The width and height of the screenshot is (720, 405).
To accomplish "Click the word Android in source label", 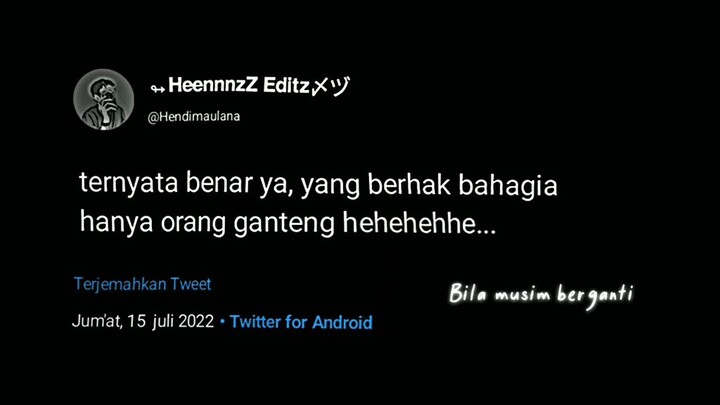I will (343, 322).
